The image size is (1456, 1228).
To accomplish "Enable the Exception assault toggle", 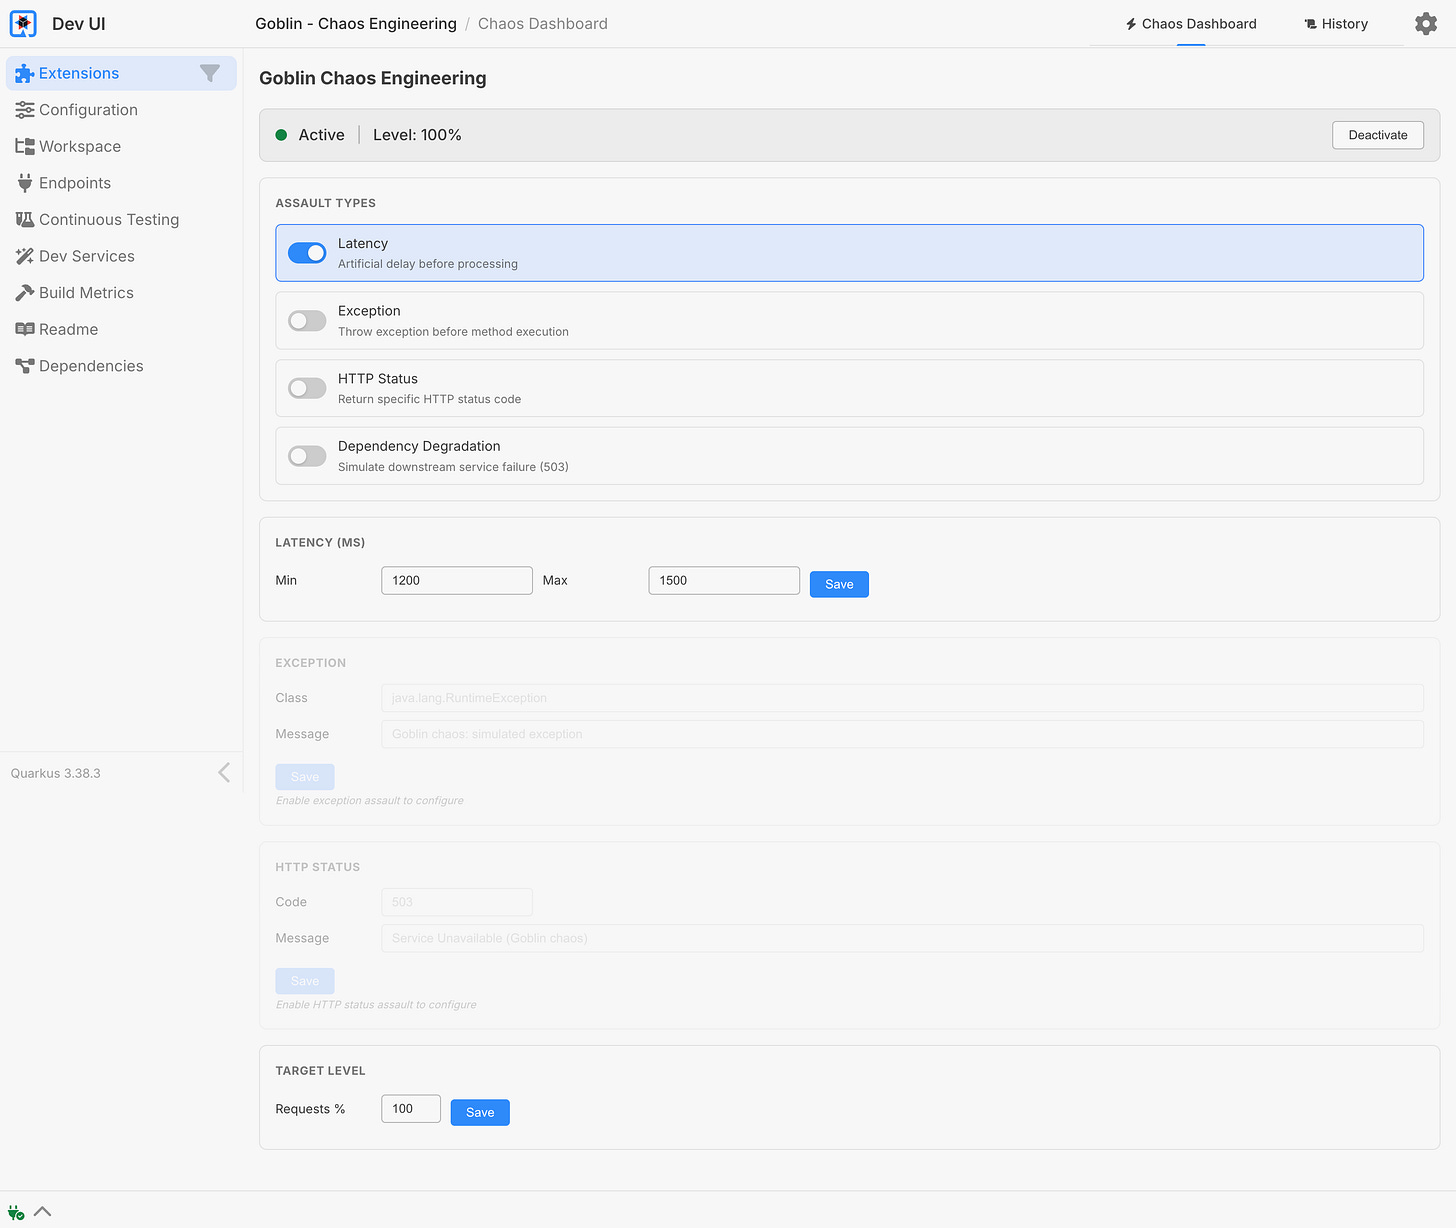I will pyautogui.click(x=307, y=321).
